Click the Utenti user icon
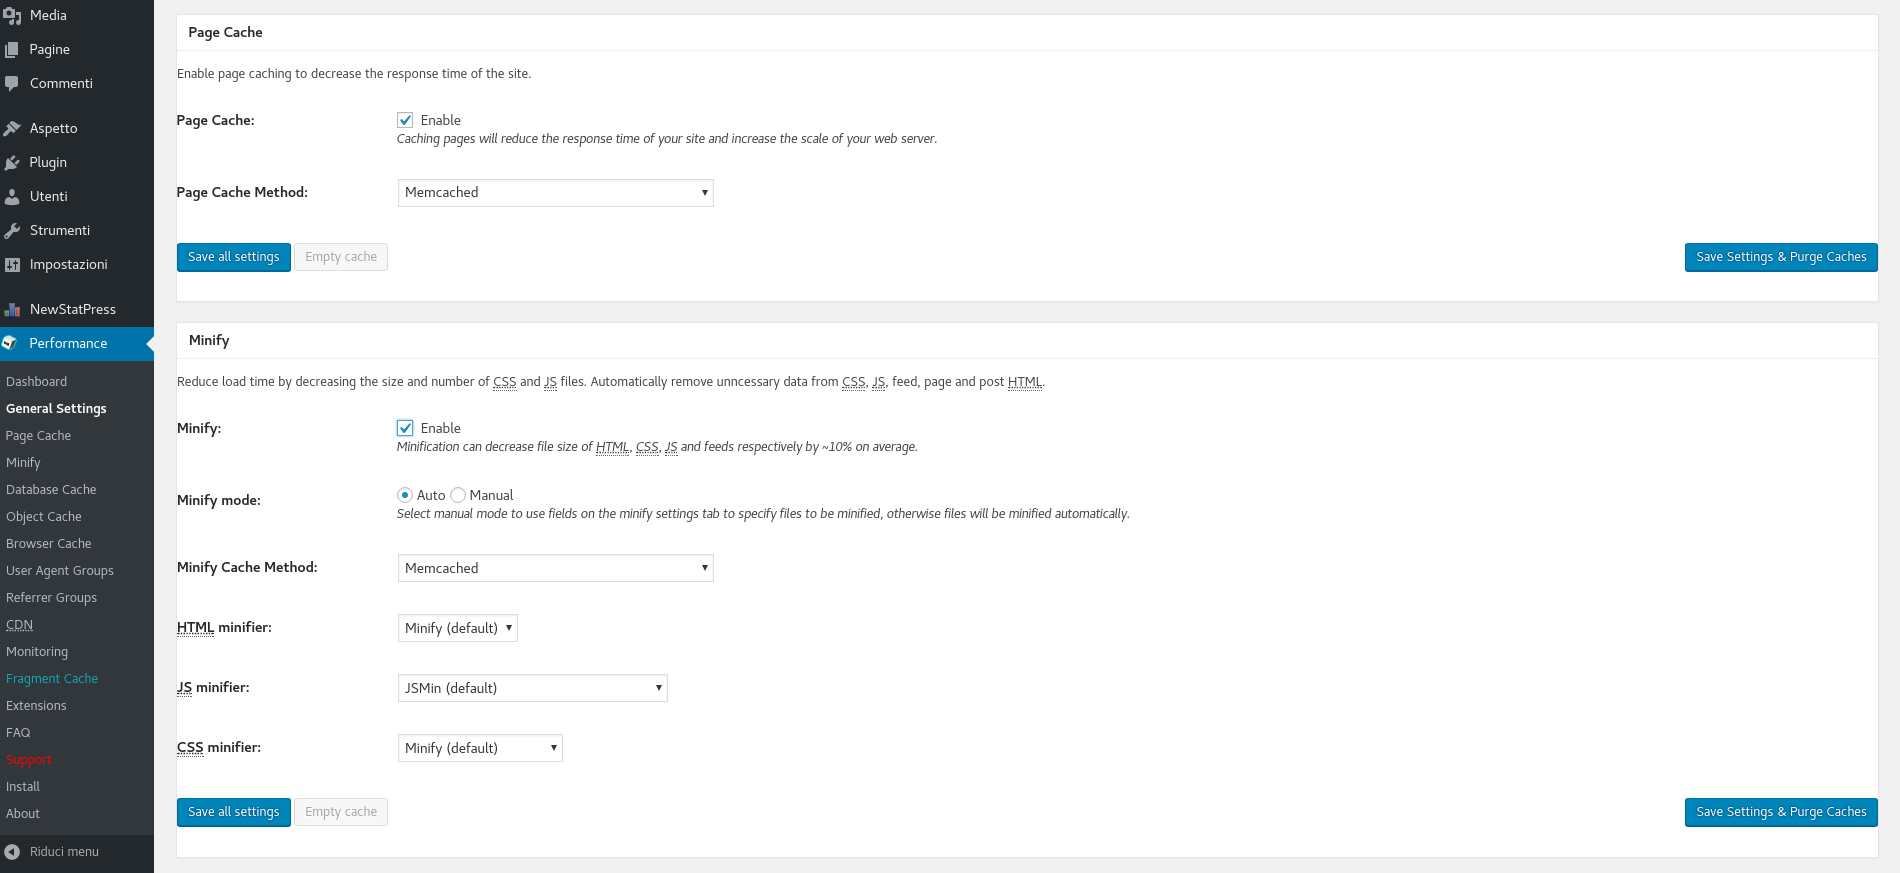Viewport: 1900px width, 873px height. [x=12, y=197]
